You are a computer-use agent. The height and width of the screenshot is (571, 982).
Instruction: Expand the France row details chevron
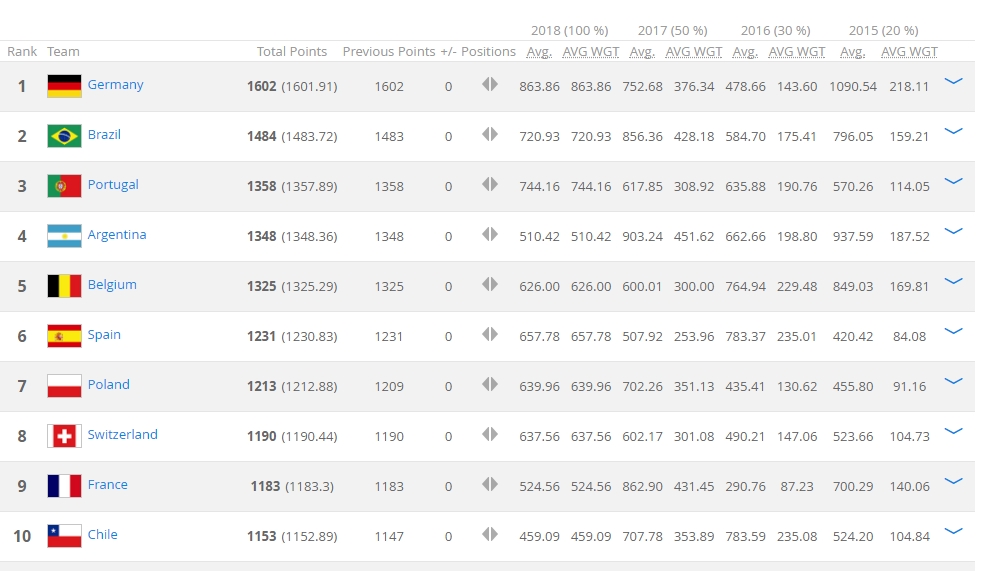(953, 482)
